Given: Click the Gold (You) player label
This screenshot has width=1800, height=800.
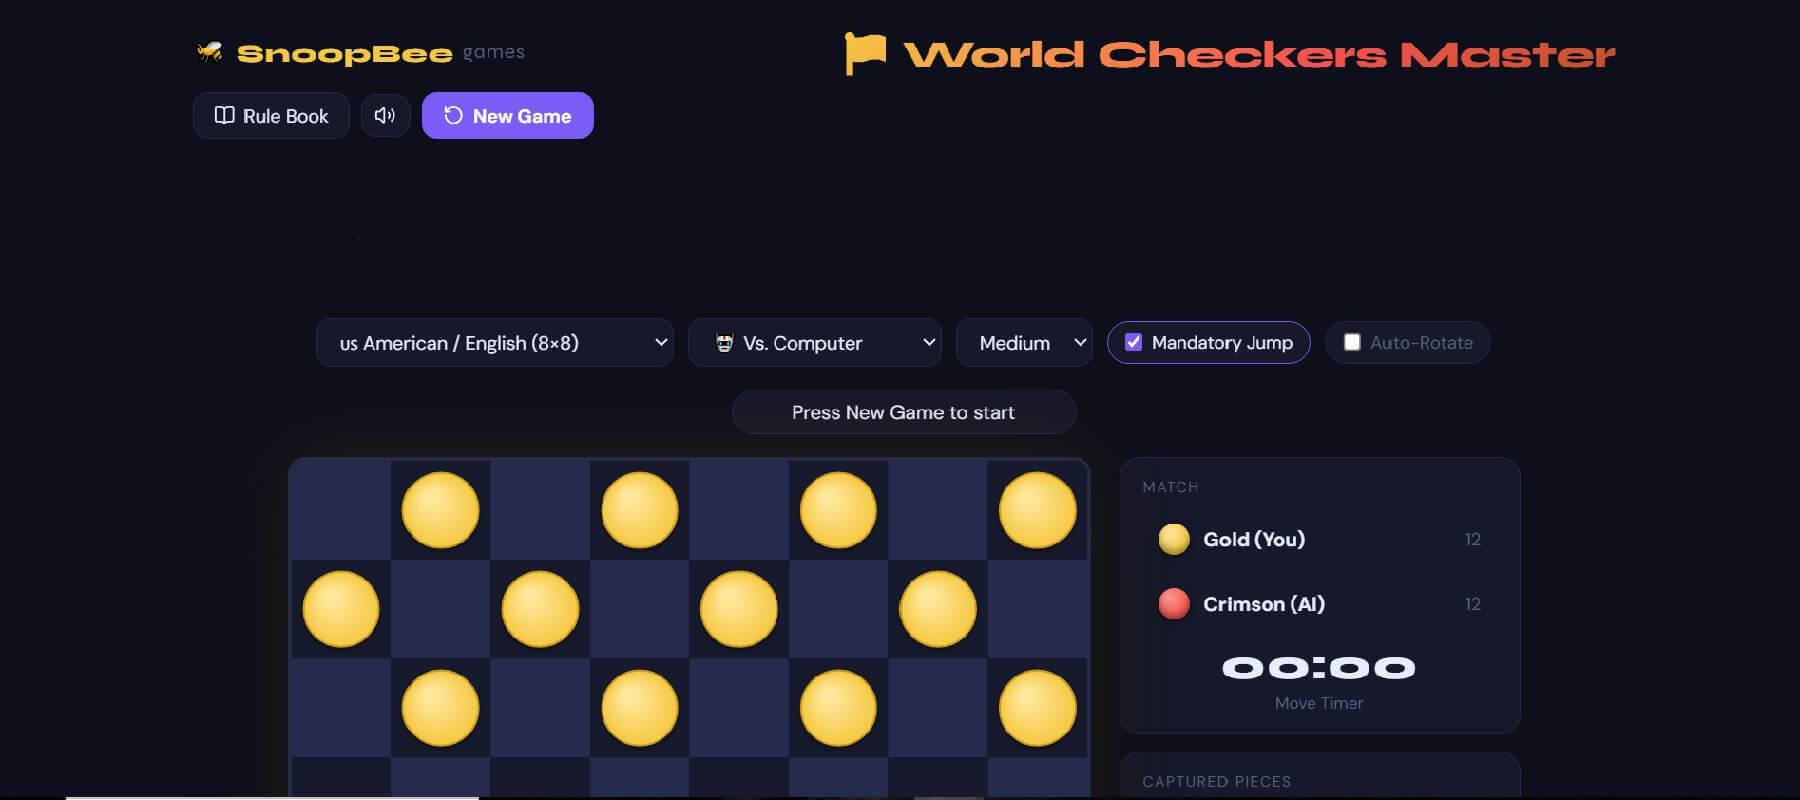Looking at the screenshot, I should tap(1254, 539).
